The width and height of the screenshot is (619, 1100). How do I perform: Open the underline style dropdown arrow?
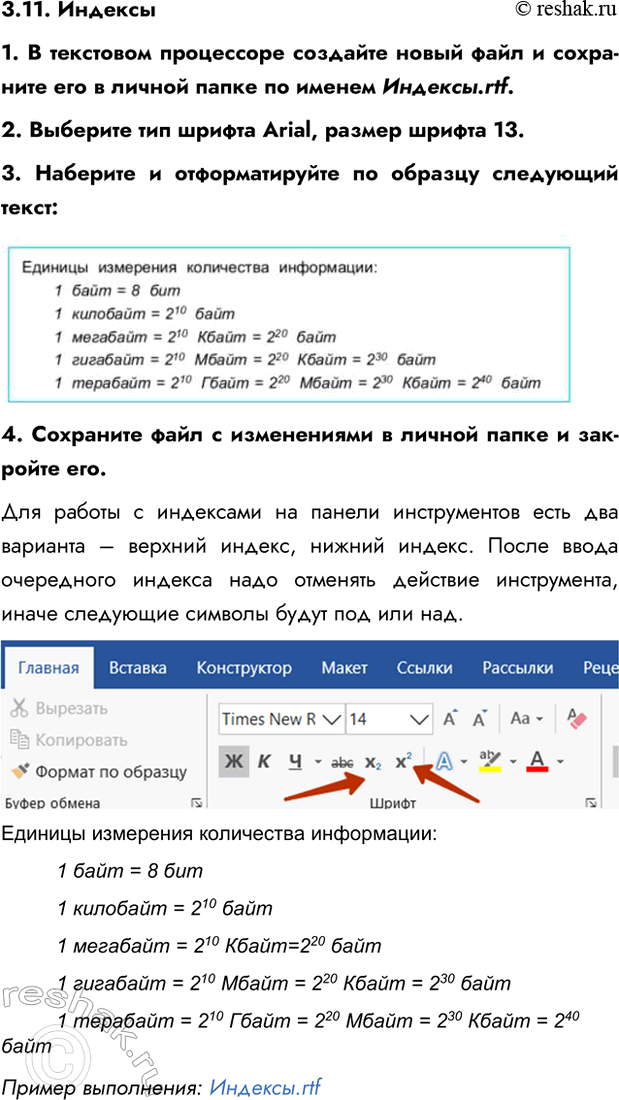(x=318, y=763)
